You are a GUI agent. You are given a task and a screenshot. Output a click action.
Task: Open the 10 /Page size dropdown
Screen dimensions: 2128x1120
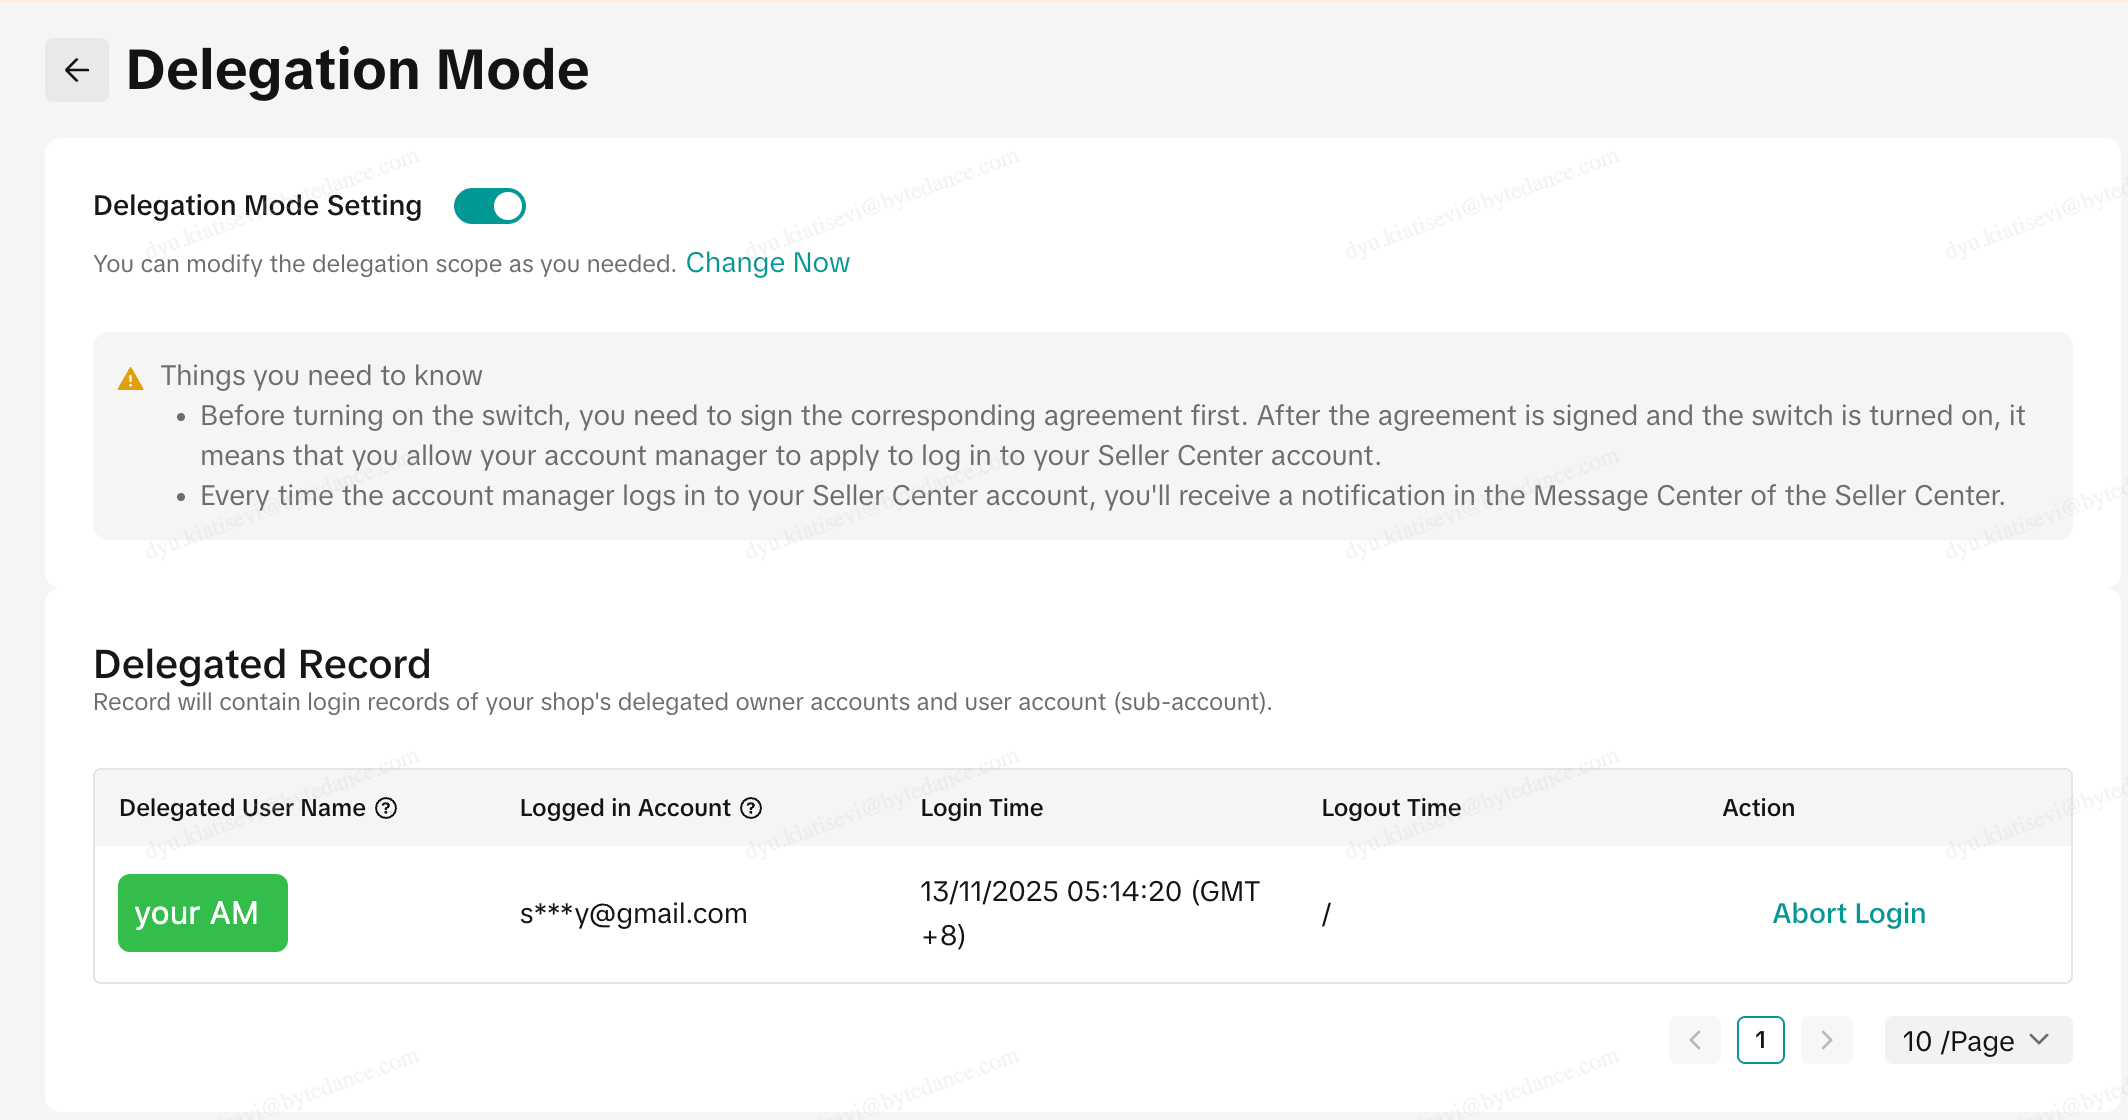1977,1040
